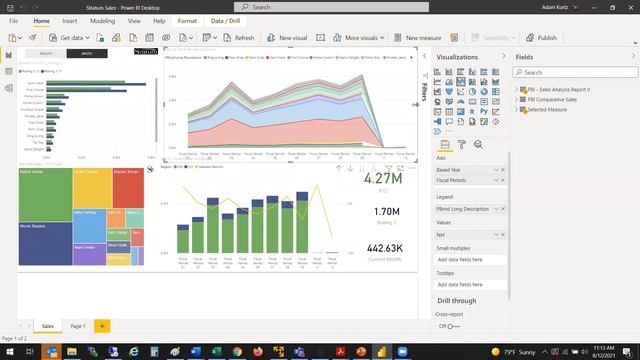The image size is (640, 360).
Task: Open the Data / Drill ribbon tab
Action: pos(225,21)
